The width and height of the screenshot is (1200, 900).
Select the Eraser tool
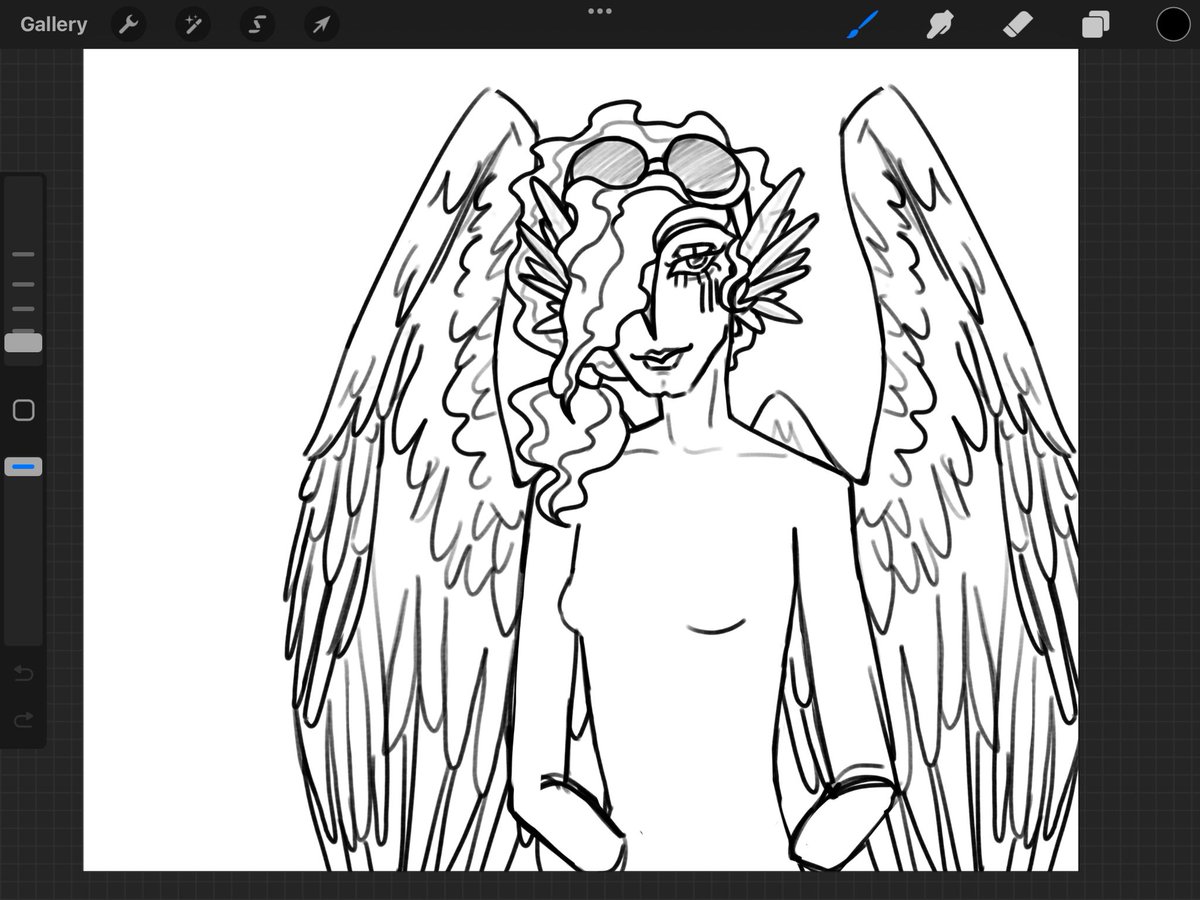(x=1017, y=24)
